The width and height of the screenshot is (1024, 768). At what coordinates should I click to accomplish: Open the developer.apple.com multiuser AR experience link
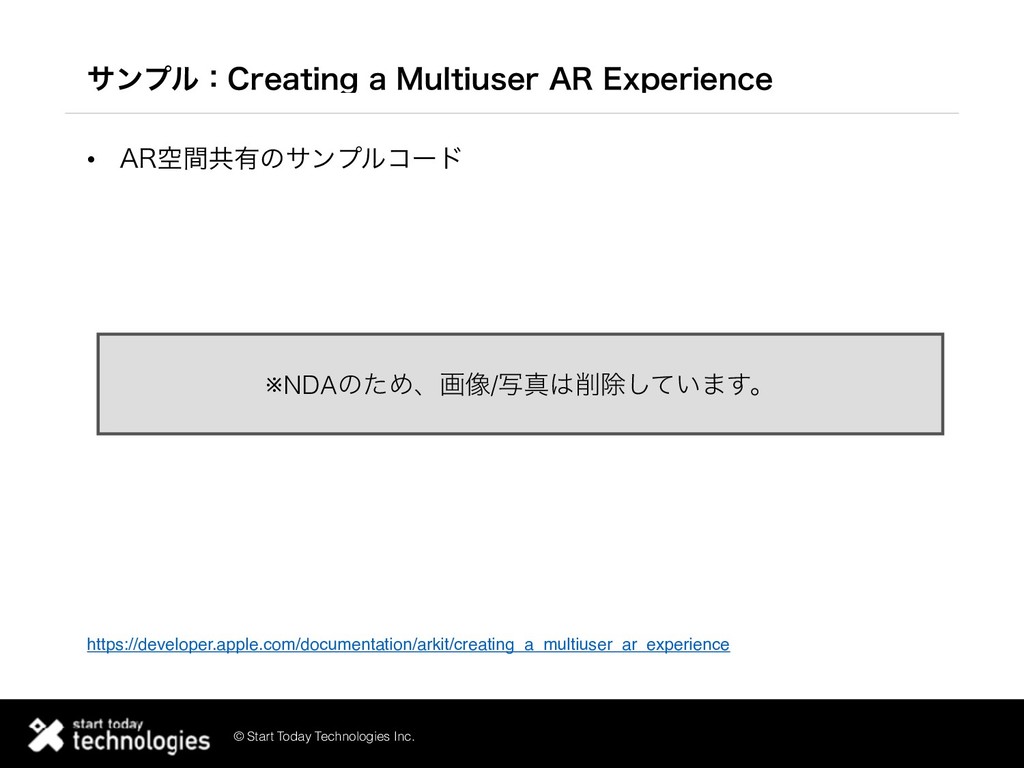(x=408, y=644)
